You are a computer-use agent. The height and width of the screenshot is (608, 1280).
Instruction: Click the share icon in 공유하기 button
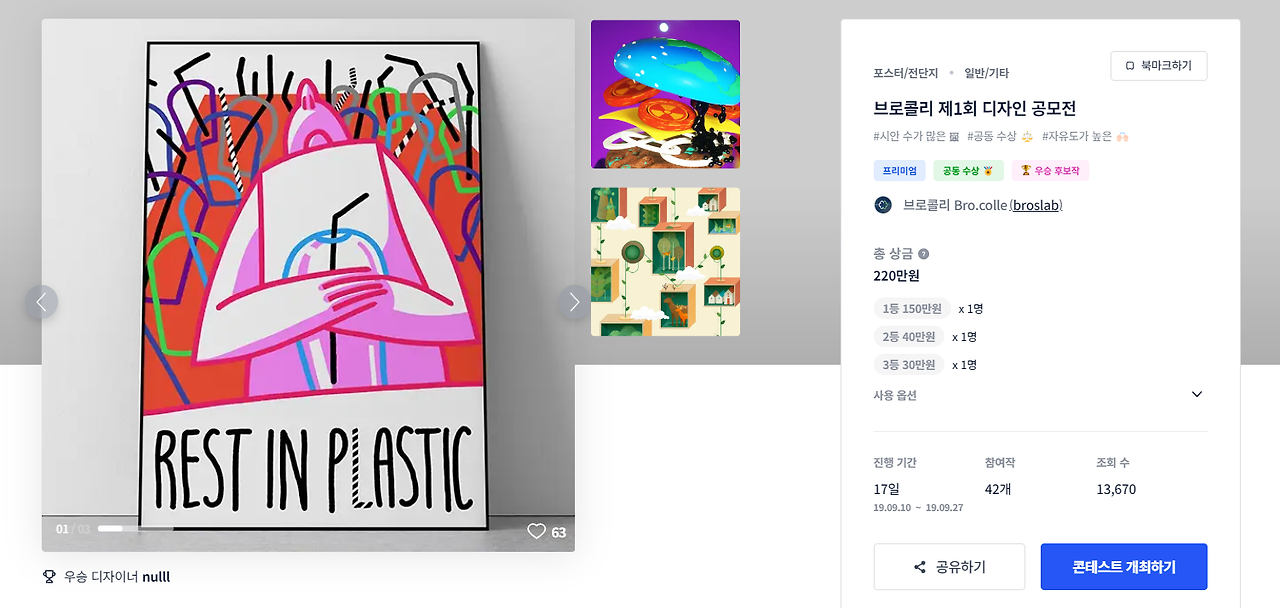920,567
